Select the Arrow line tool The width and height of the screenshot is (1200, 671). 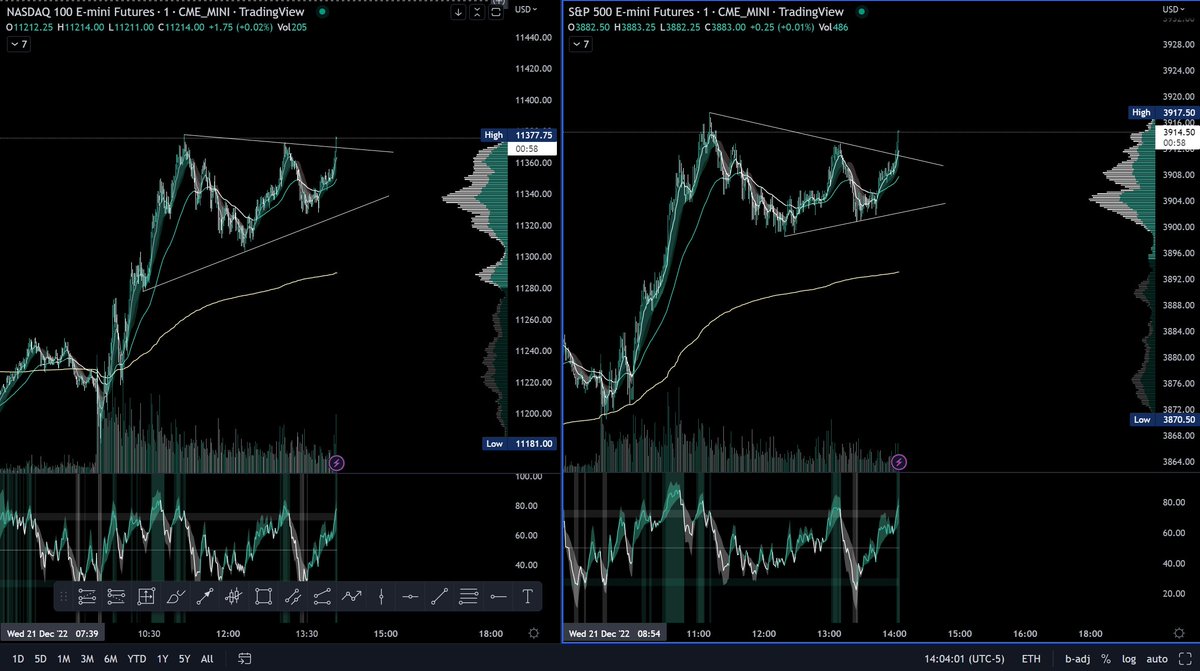(204, 597)
